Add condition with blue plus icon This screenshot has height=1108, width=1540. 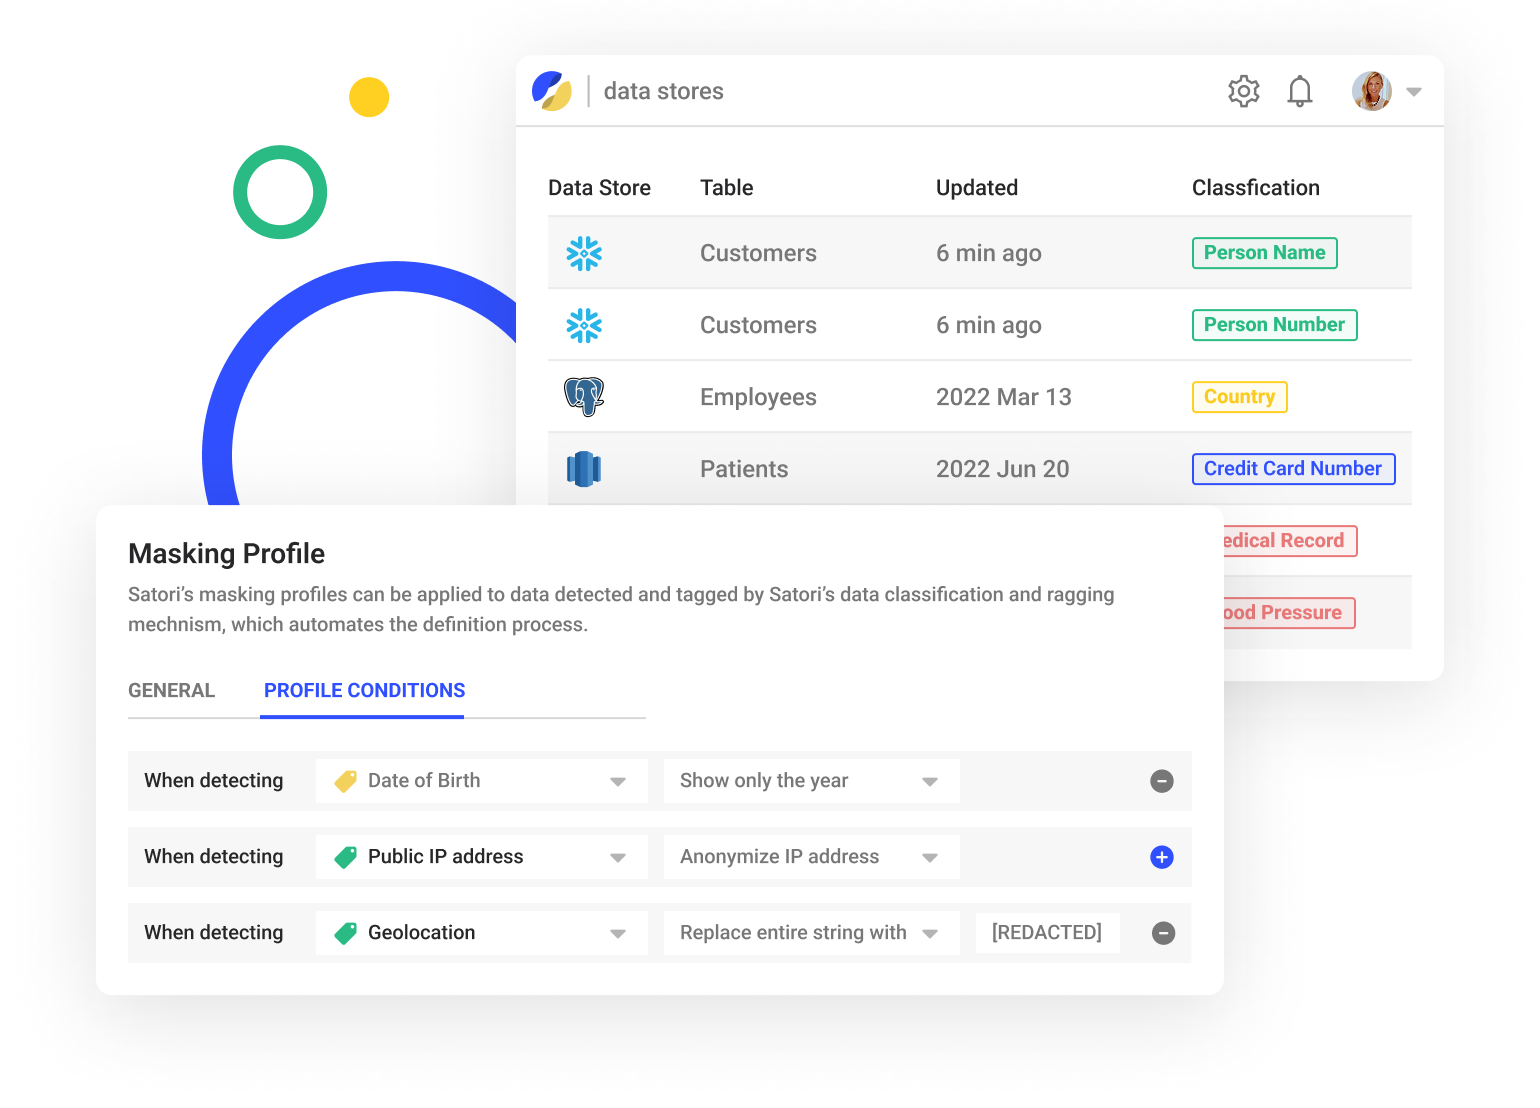(1162, 857)
